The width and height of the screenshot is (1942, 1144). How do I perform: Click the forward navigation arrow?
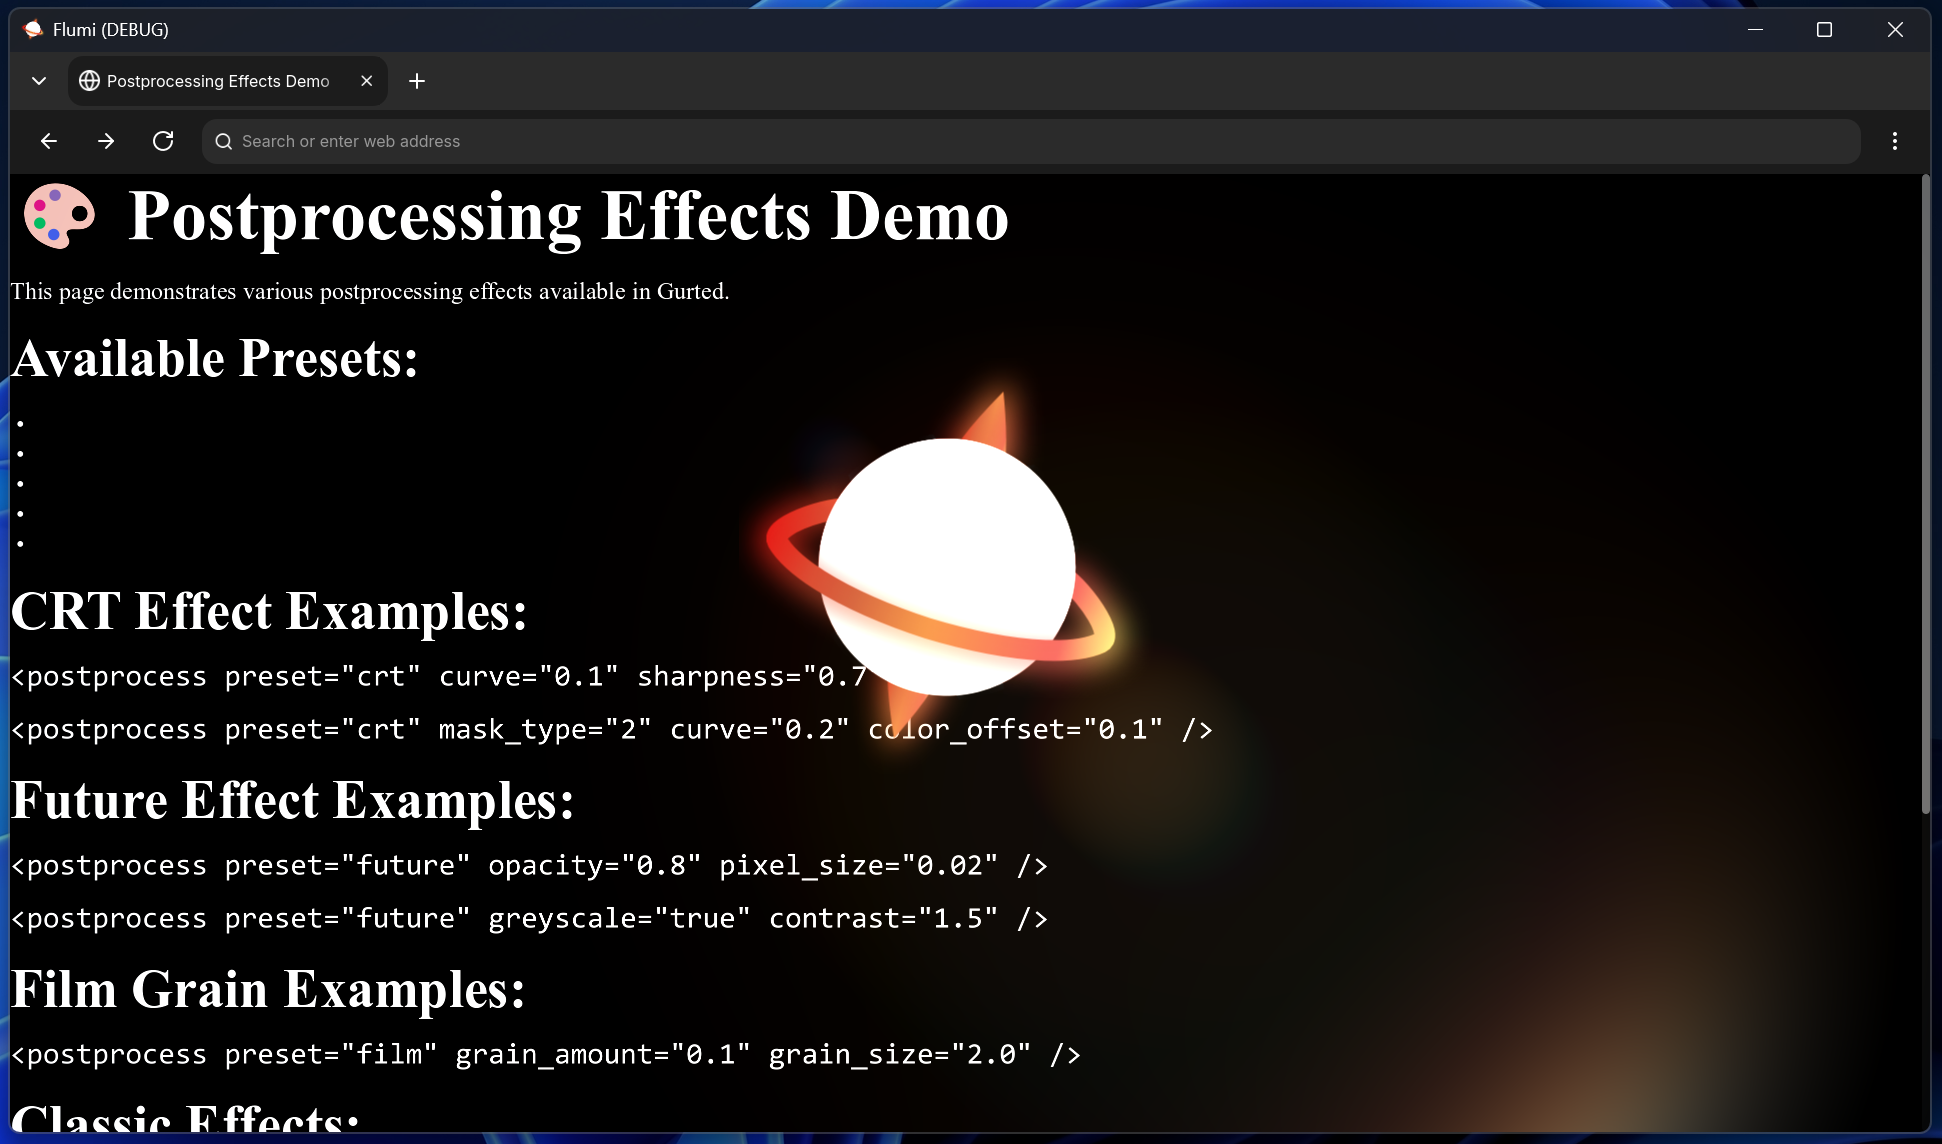(x=105, y=141)
